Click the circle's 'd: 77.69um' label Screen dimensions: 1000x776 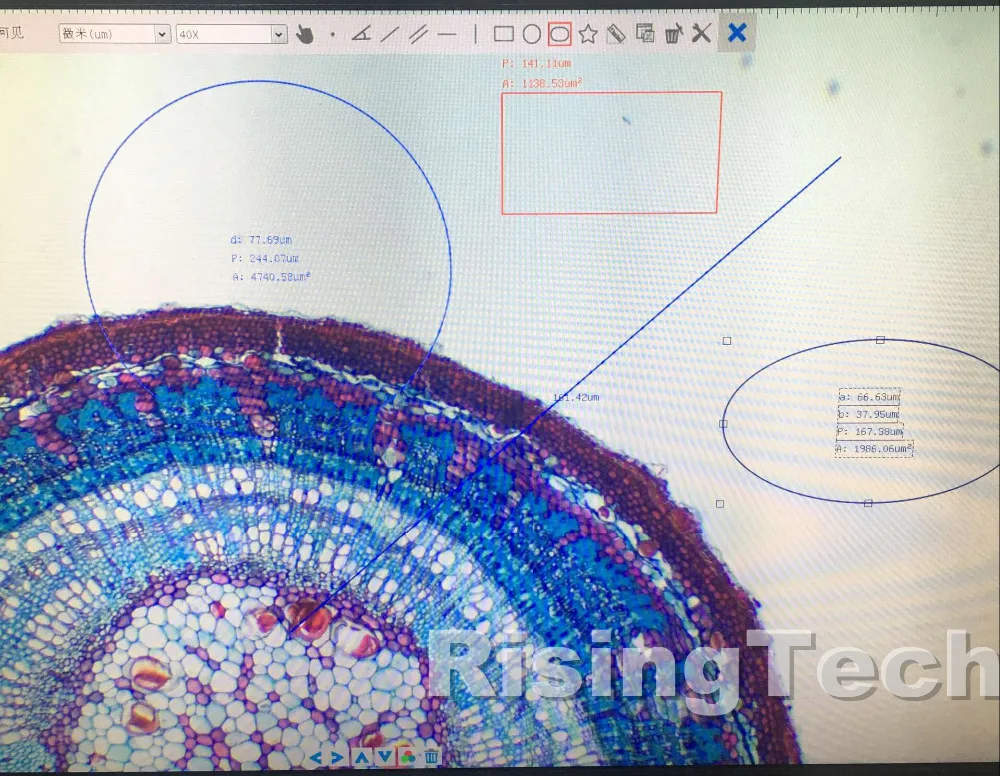(261, 240)
